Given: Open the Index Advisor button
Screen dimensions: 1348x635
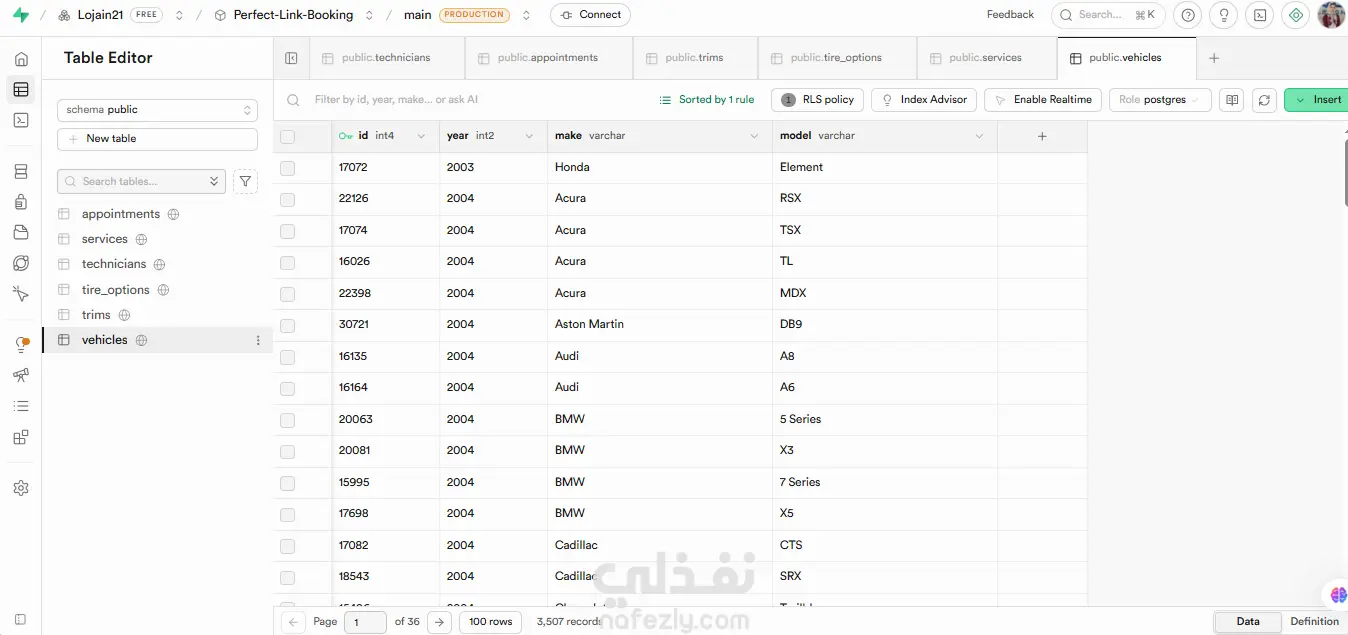Looking at the screenshot, I should point(924,100).
